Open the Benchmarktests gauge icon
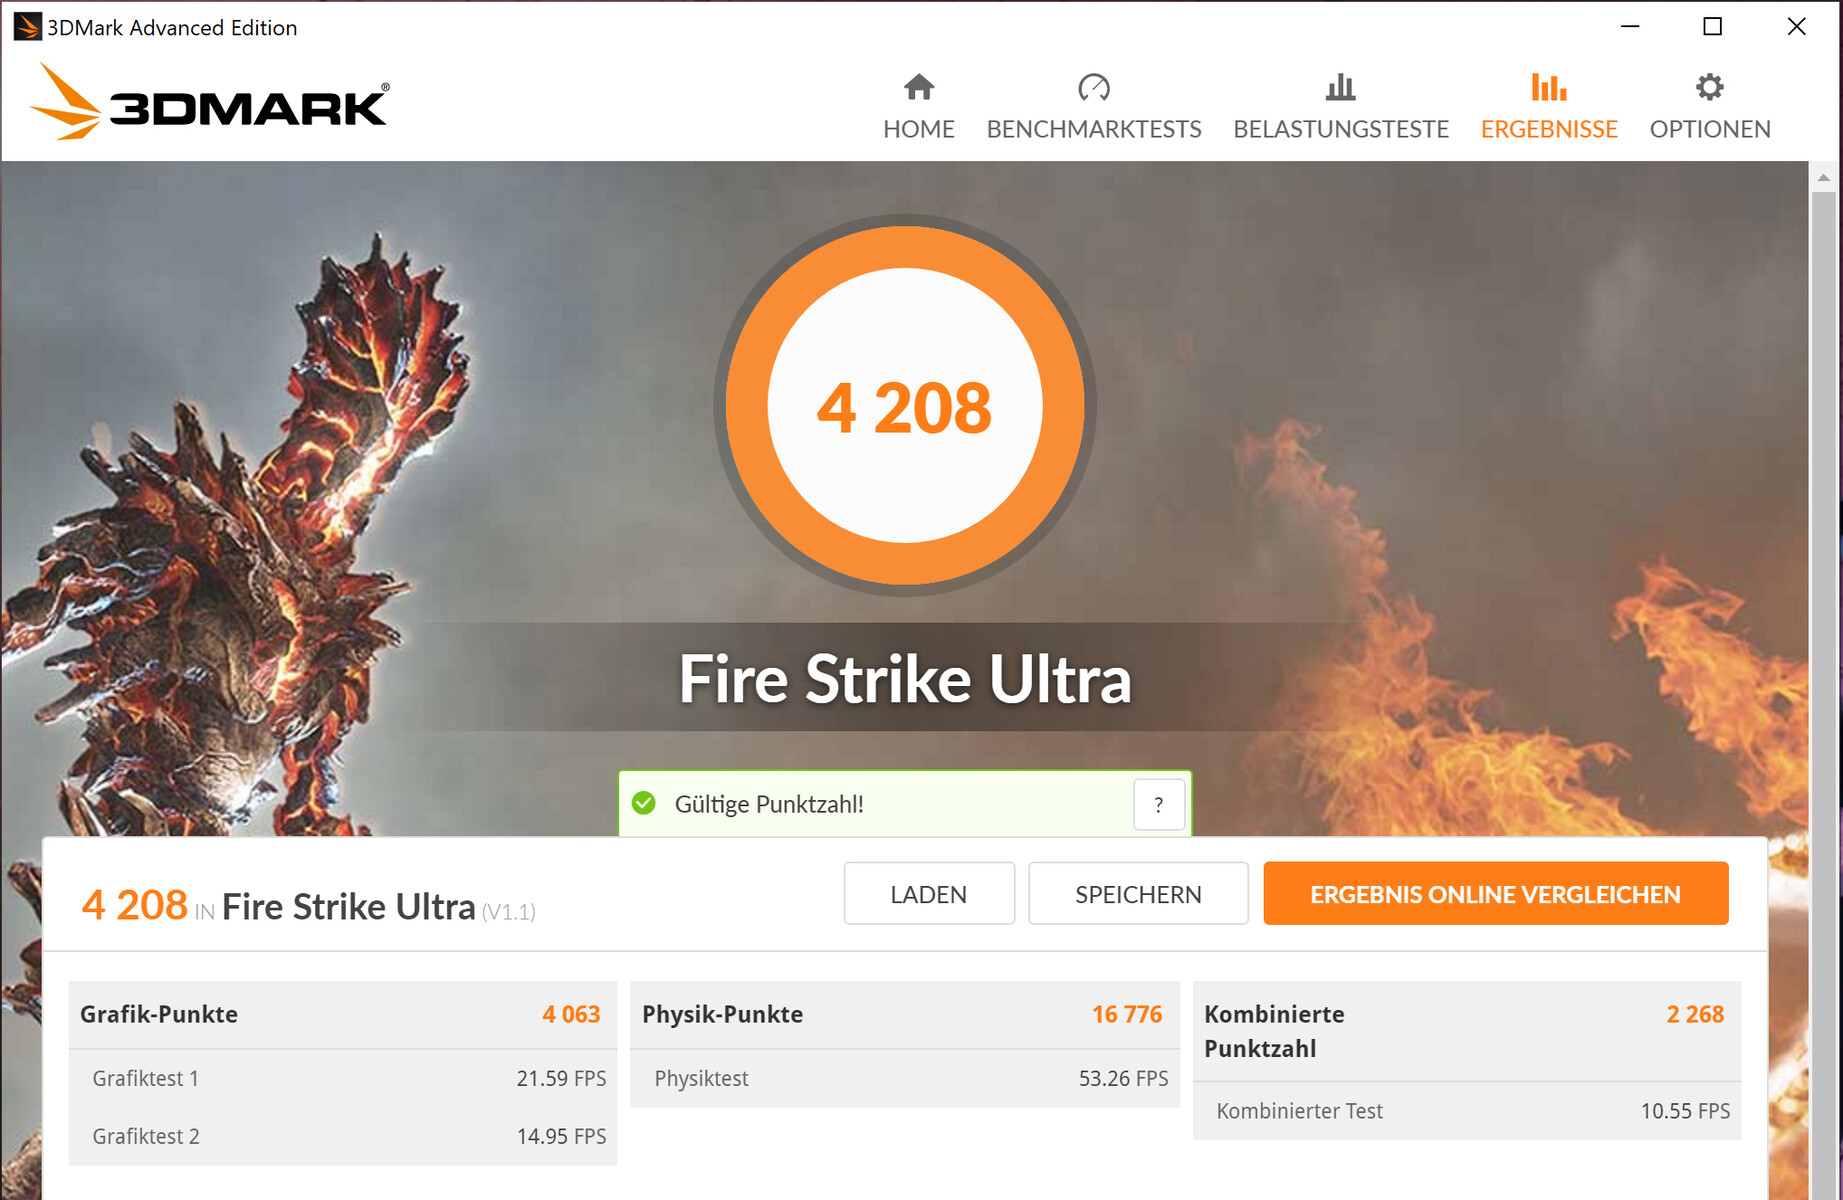The width and height of the screenshot is (1843, 1200). tap(1093, 87)
